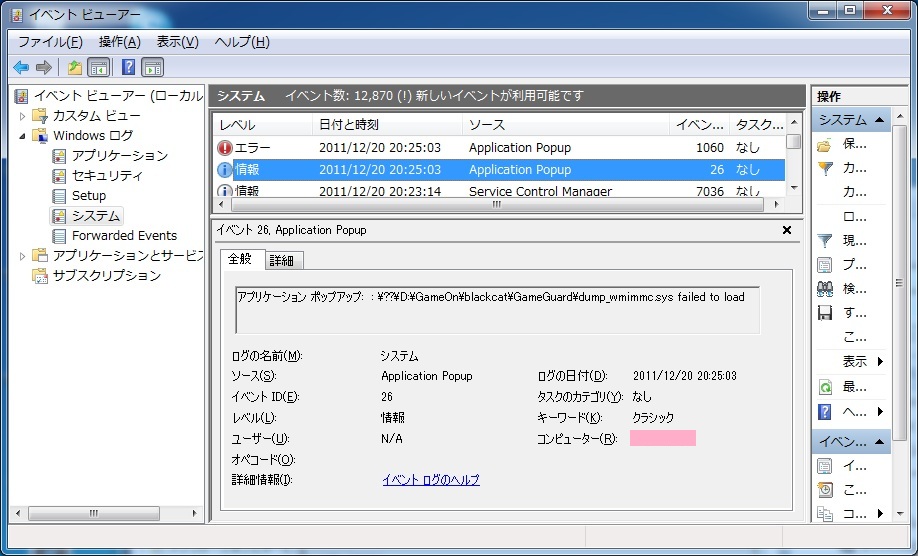Open the open saved log action icon

pyautogui.click(x=825, y=144)
